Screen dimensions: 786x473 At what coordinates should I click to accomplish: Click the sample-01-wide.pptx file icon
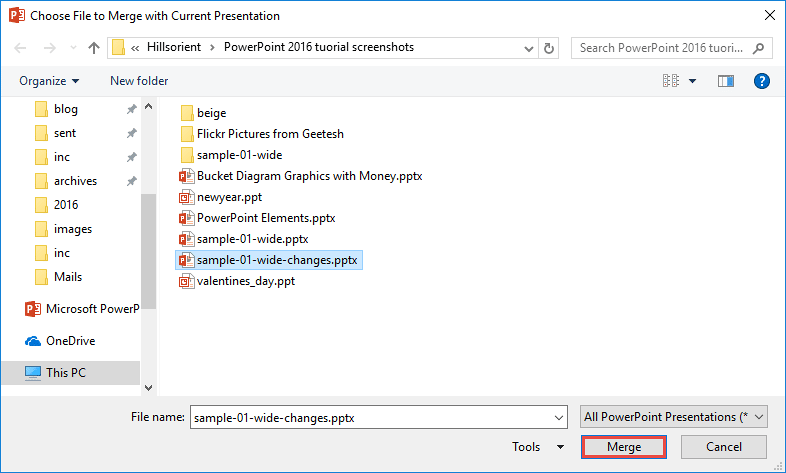click(186, 239)
